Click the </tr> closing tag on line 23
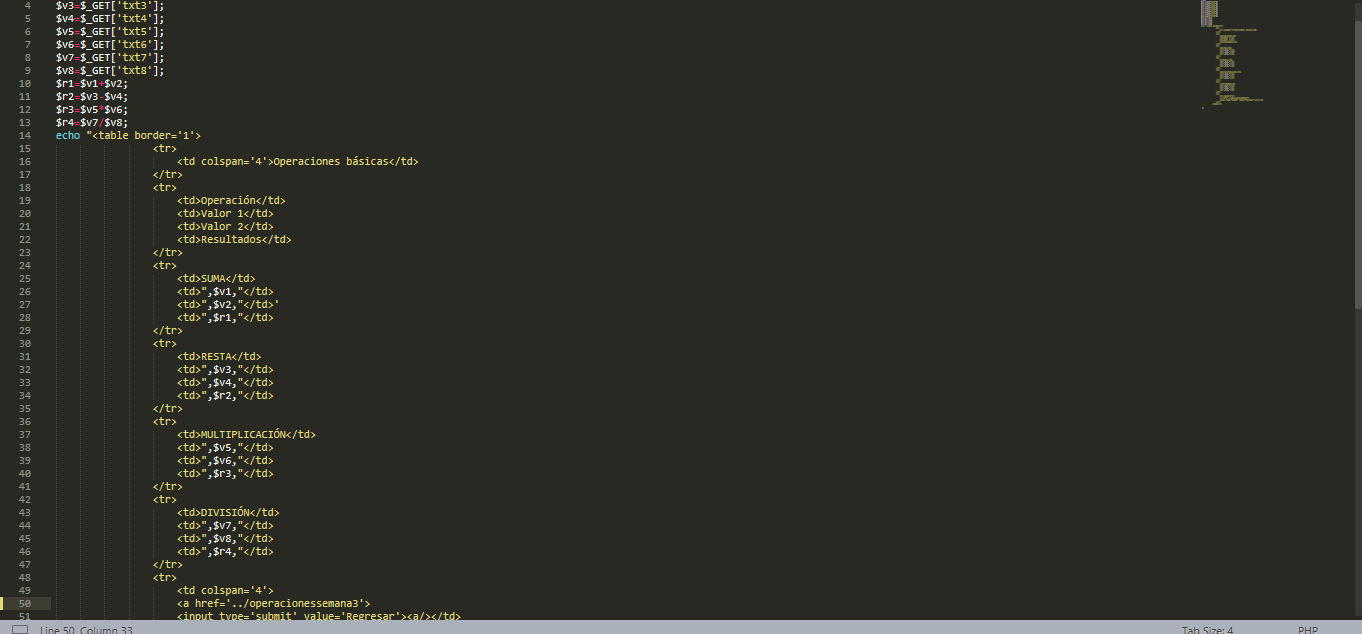The height and width of the screenshot is (634, 1362). (168, 252)
